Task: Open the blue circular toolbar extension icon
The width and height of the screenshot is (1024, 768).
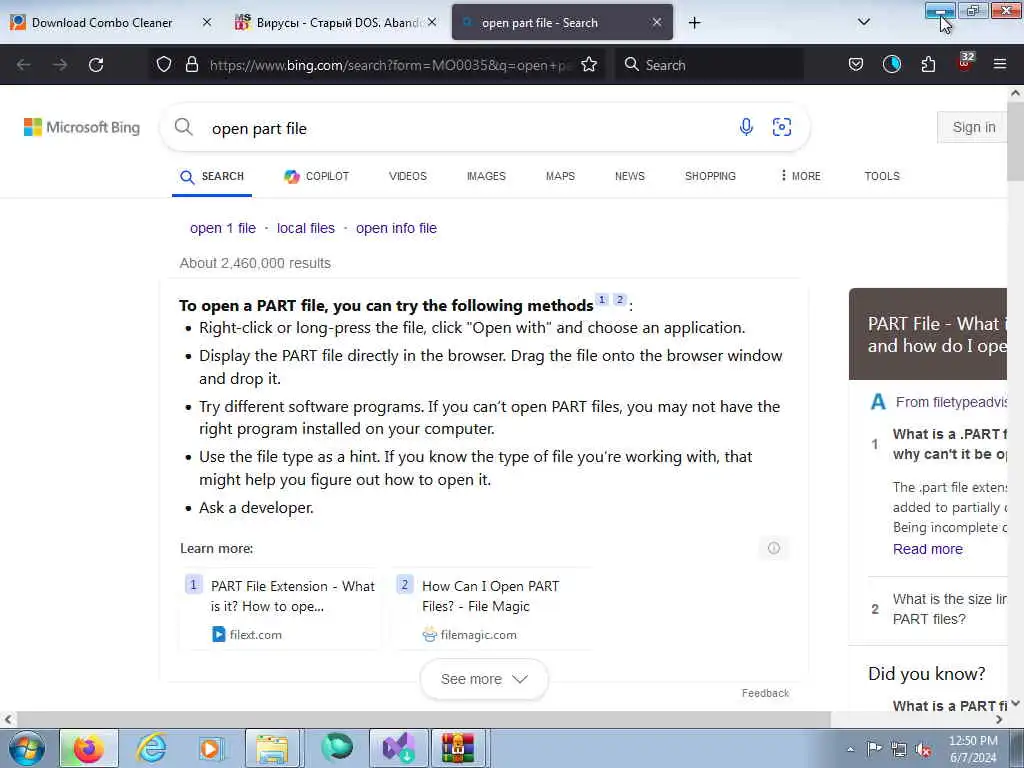Action: pos(891,64)
